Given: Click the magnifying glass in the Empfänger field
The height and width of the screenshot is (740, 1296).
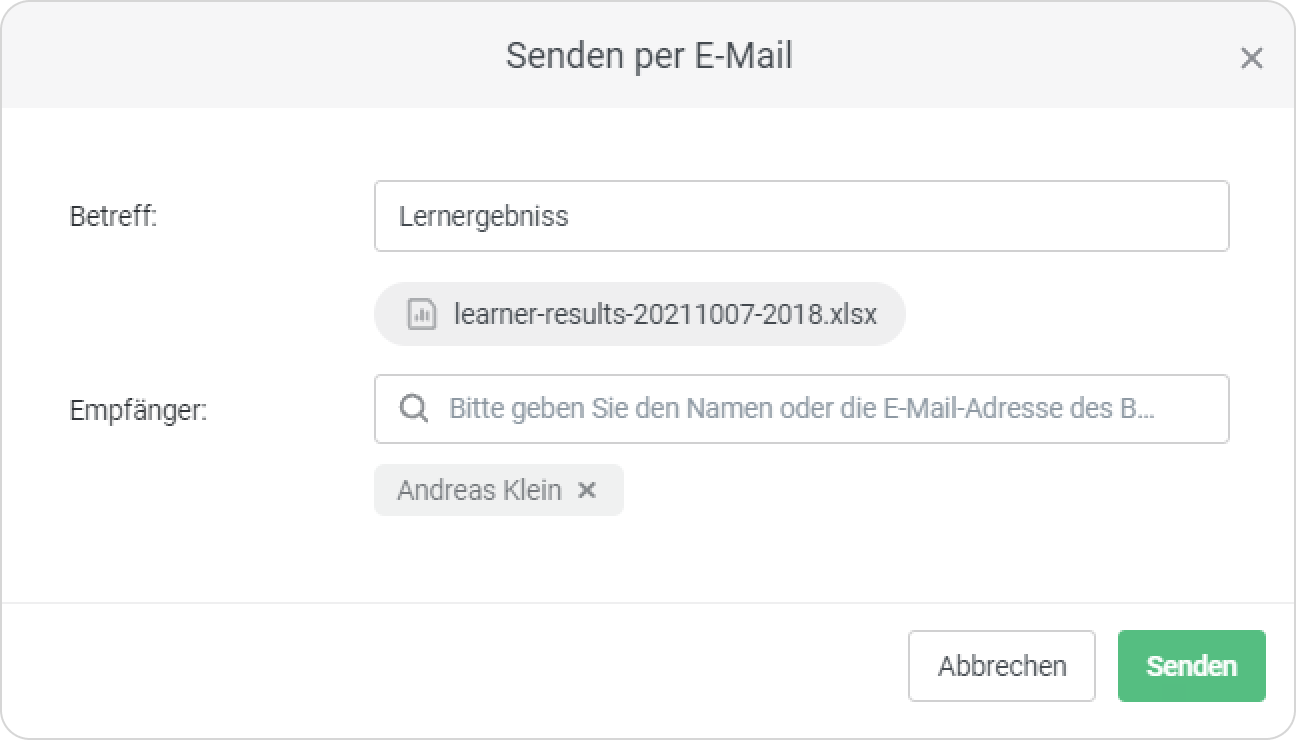Looking at the screenshot, I should pyautogui.click(x=414, y=408).
